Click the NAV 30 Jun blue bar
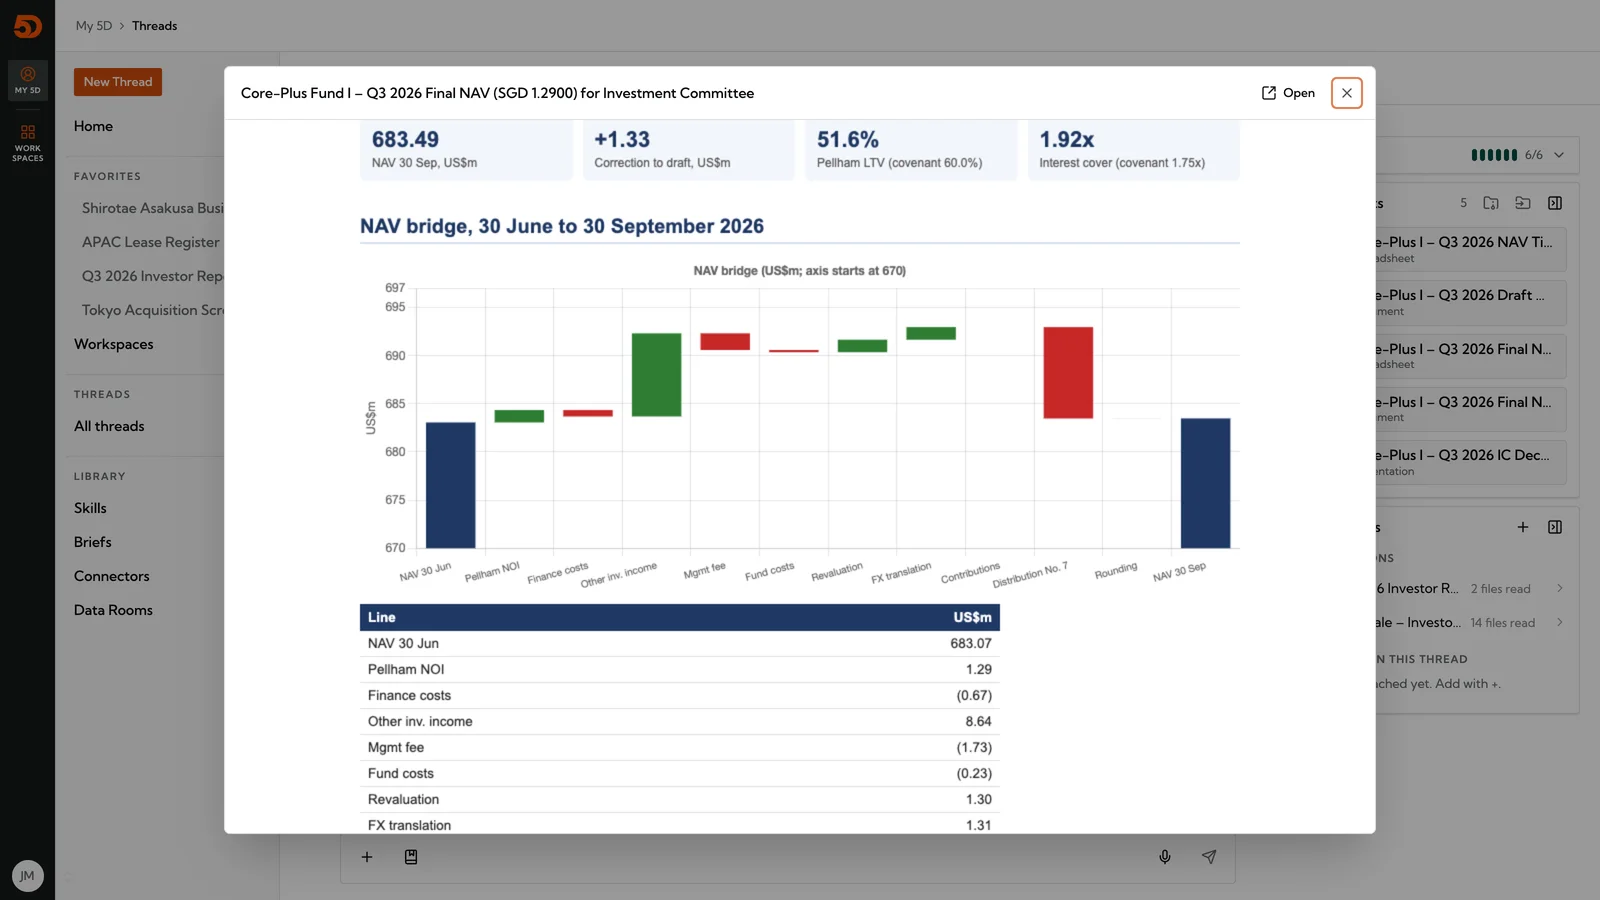 (451, 485)
